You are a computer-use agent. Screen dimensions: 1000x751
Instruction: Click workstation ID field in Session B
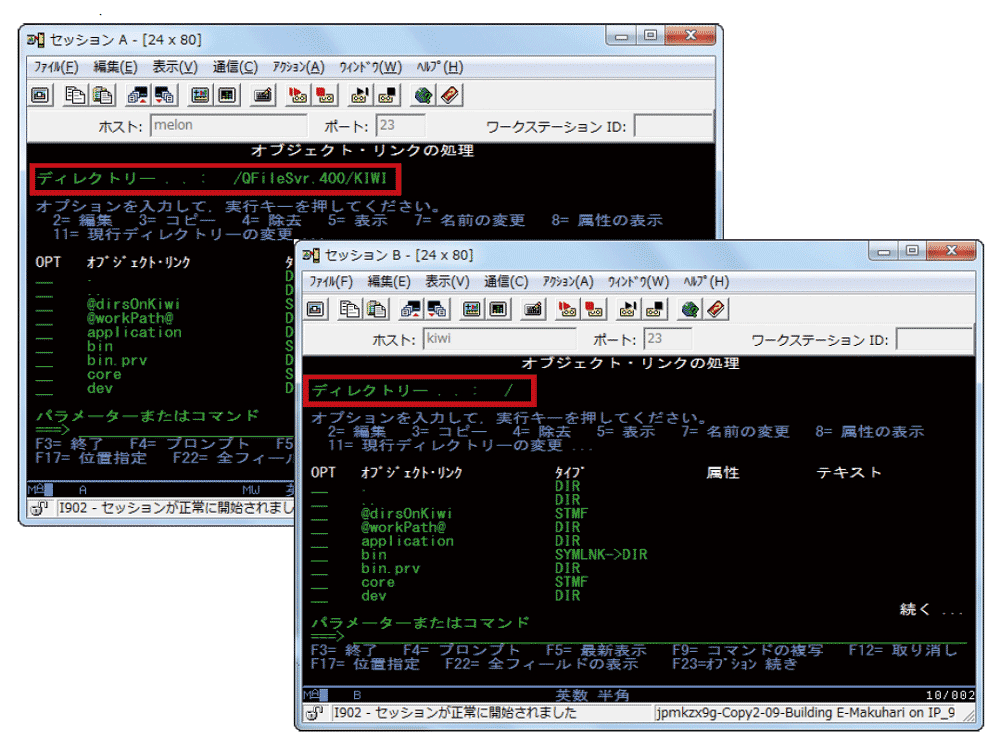click(x=934, y=339)
